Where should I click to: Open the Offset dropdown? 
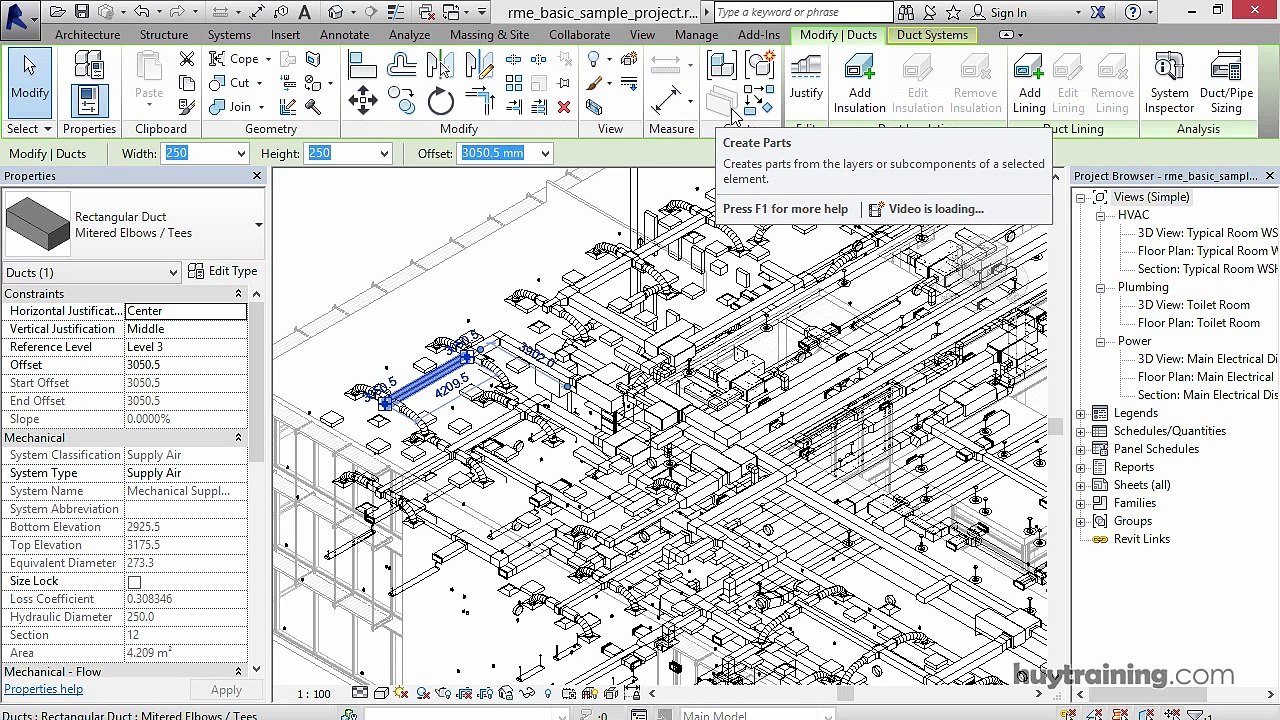tap(545, 154)
